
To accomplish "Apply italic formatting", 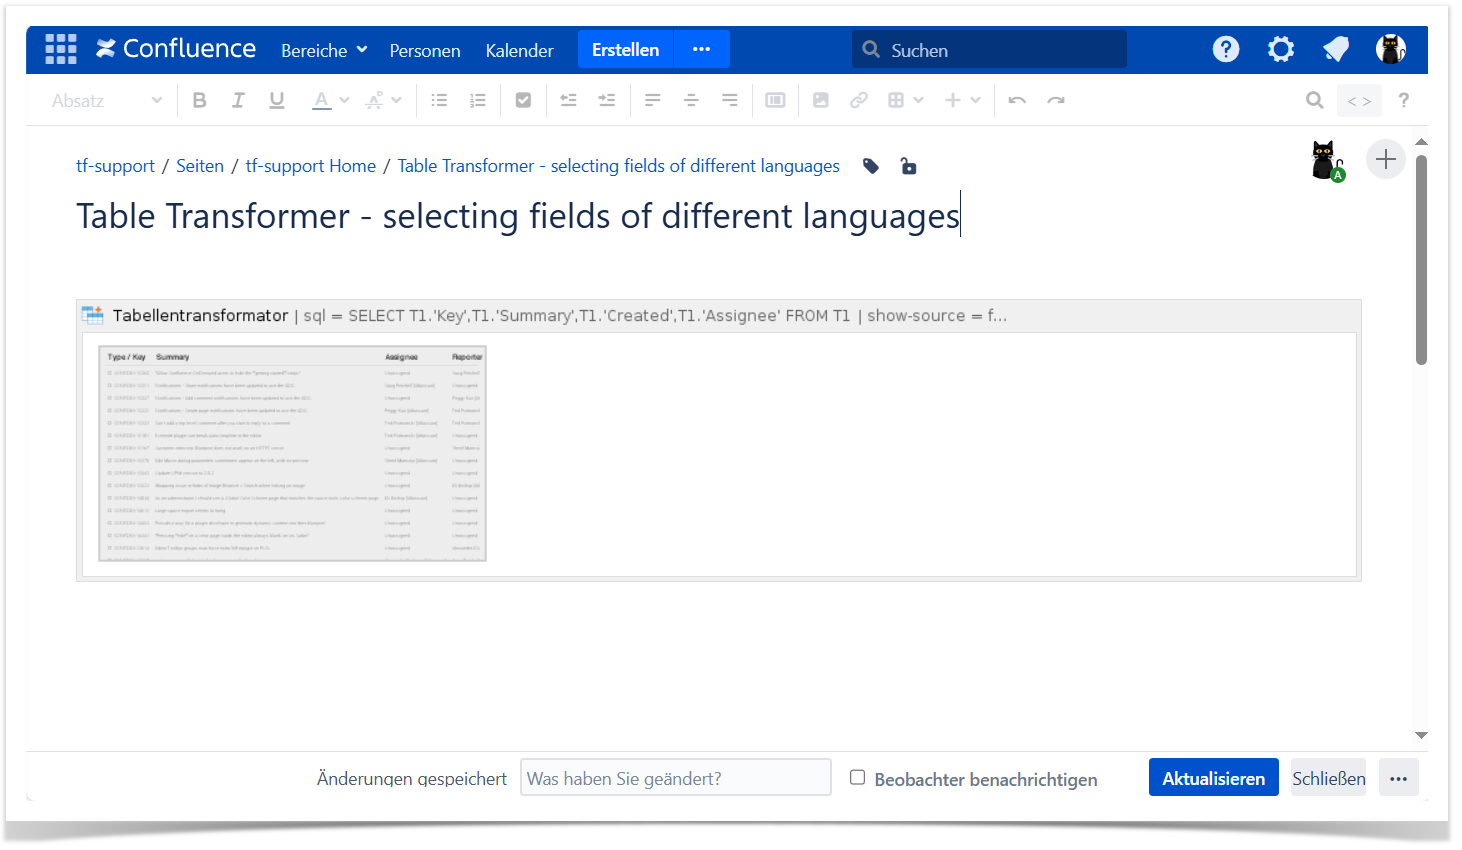I will pos(238,100).
